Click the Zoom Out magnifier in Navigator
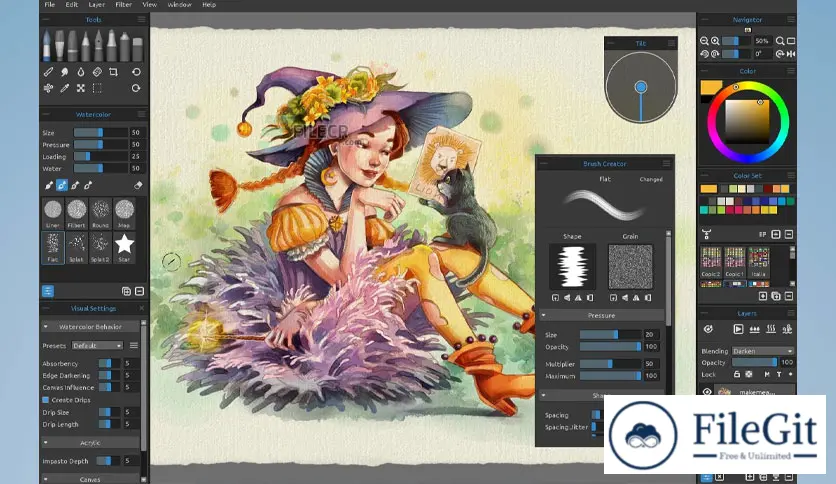The image size is (836, 484). click(704, 41)
